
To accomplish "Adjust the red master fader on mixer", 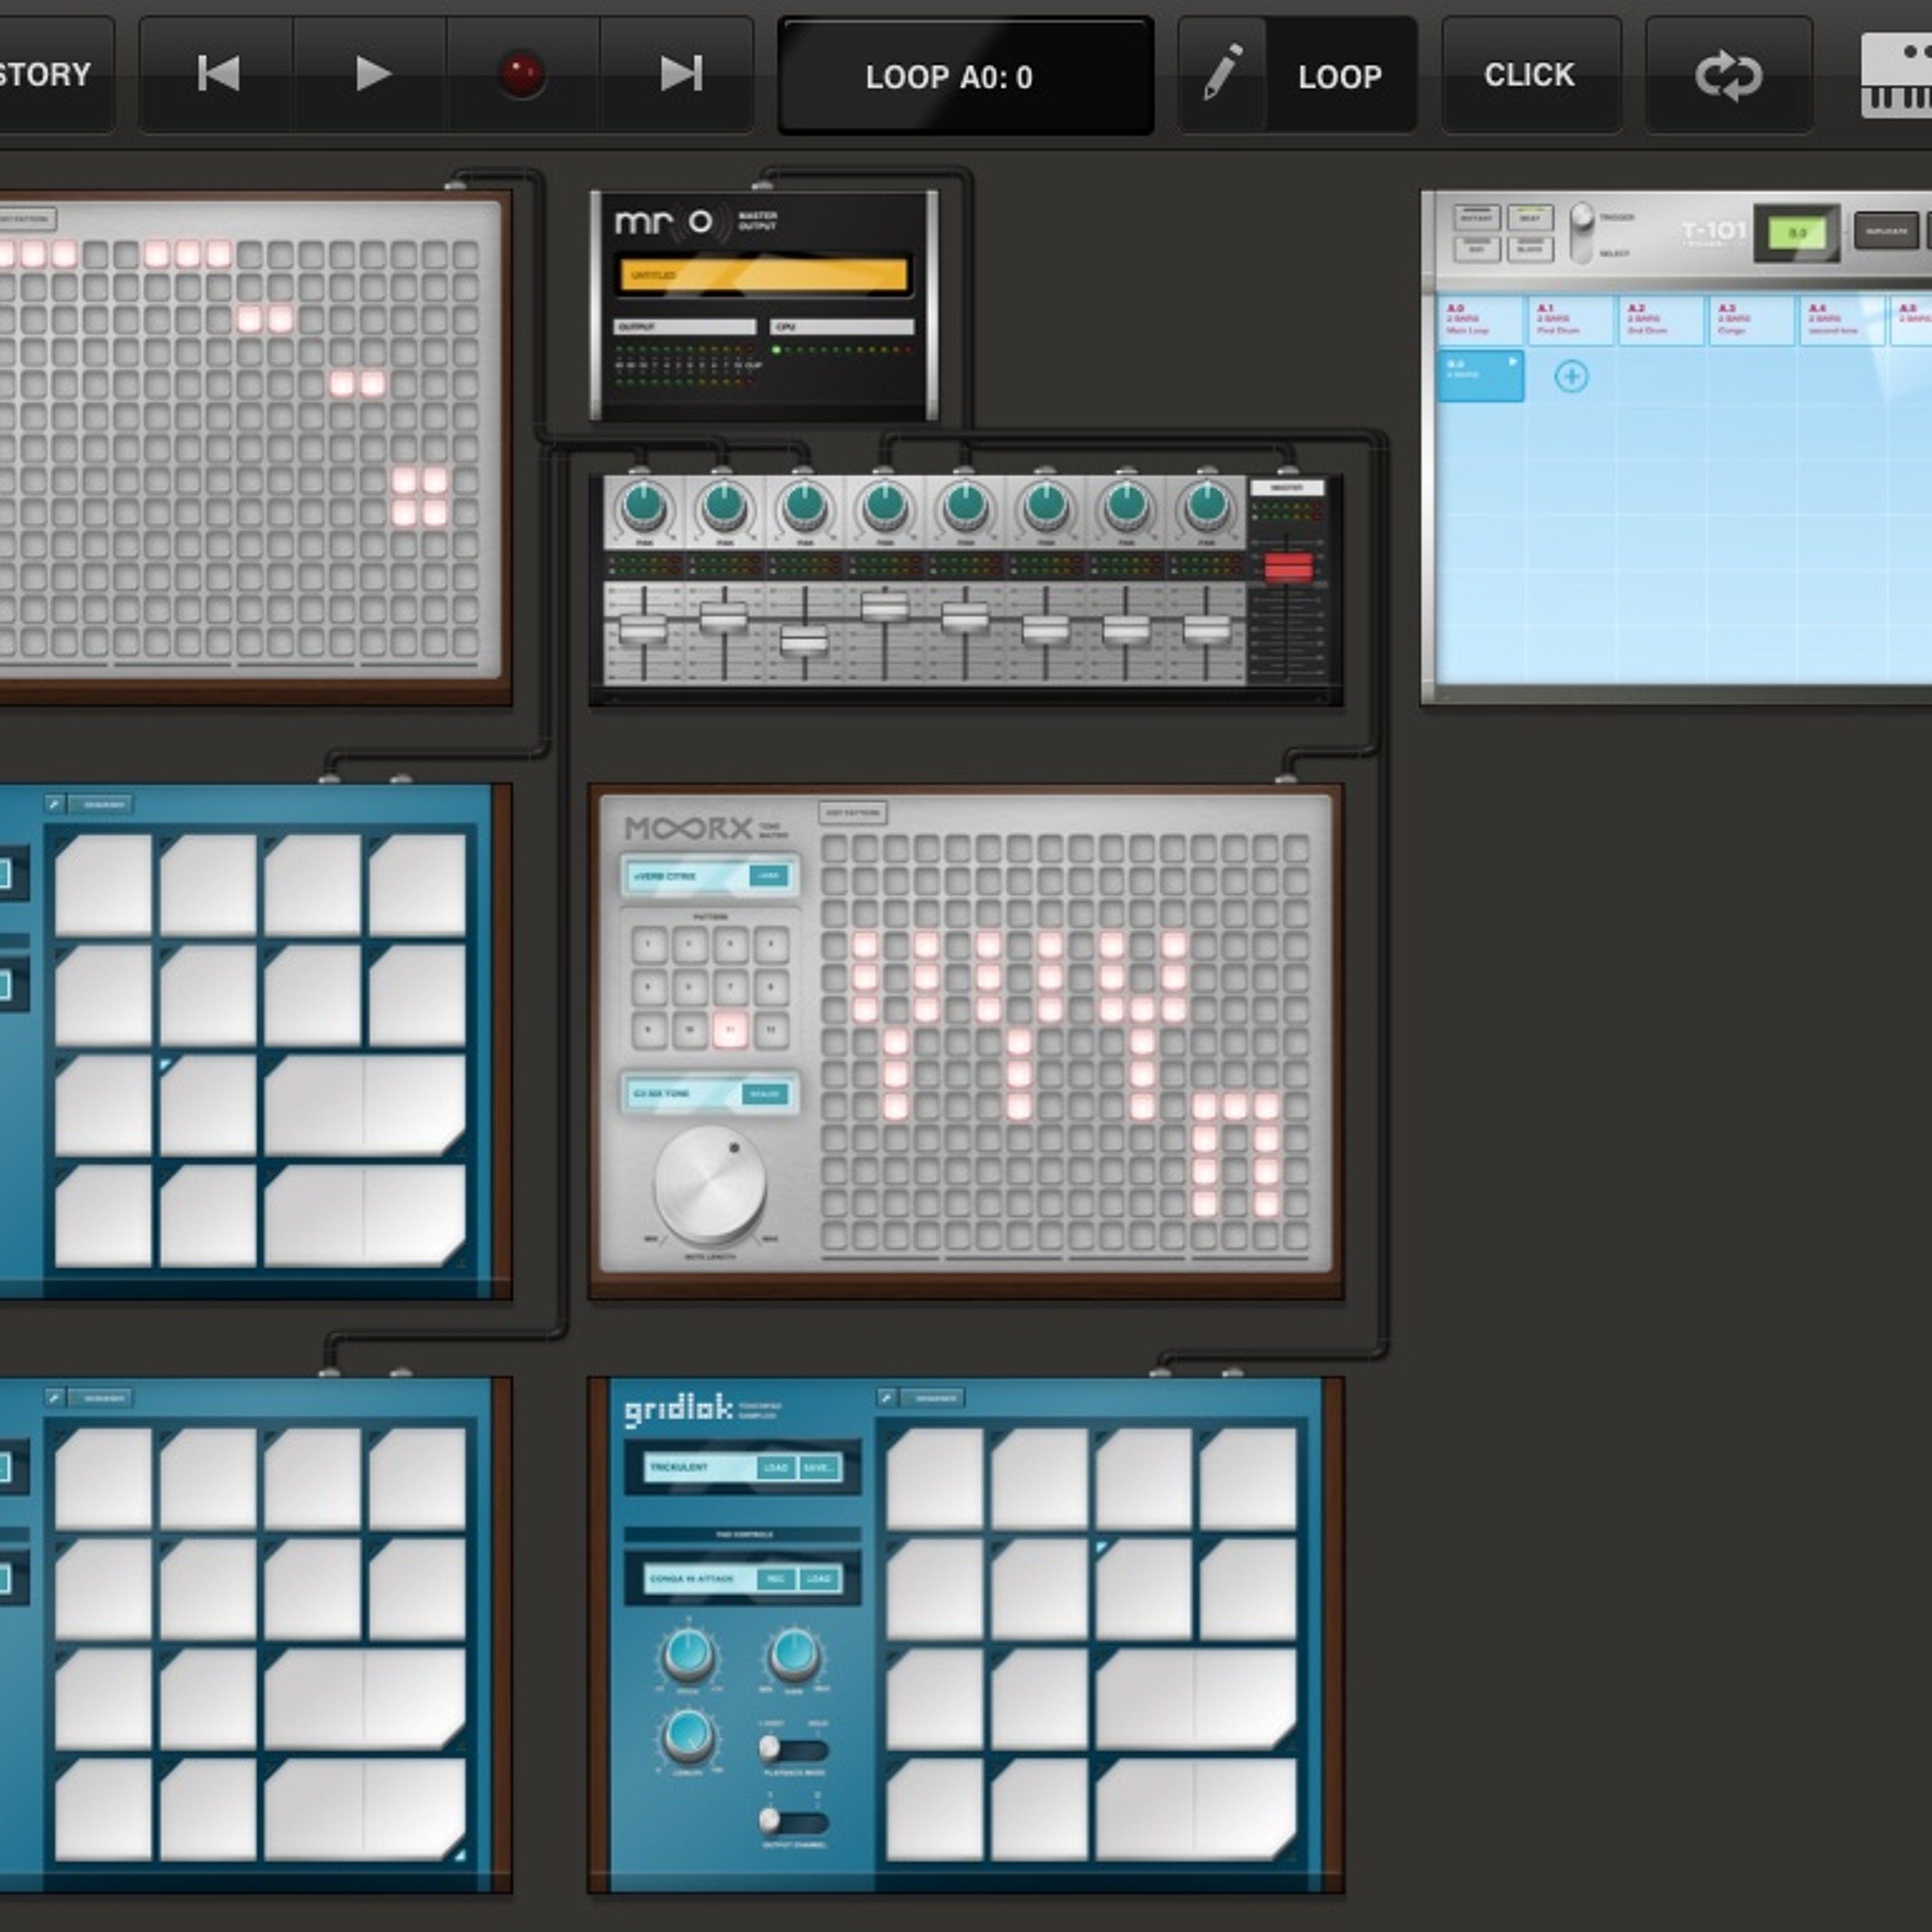I will tap(1288, 567).
